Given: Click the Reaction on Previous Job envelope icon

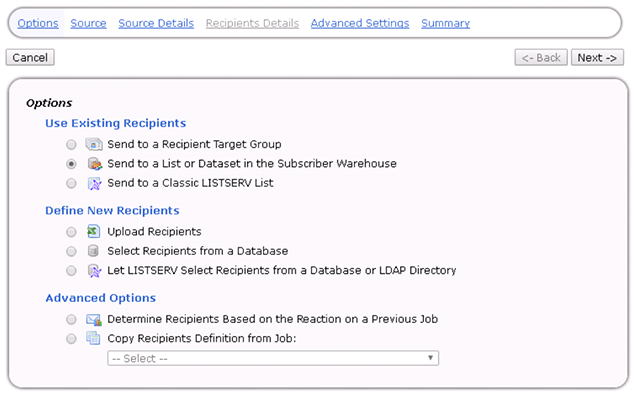Looking at the screenshot, I should tap(94, 320).
